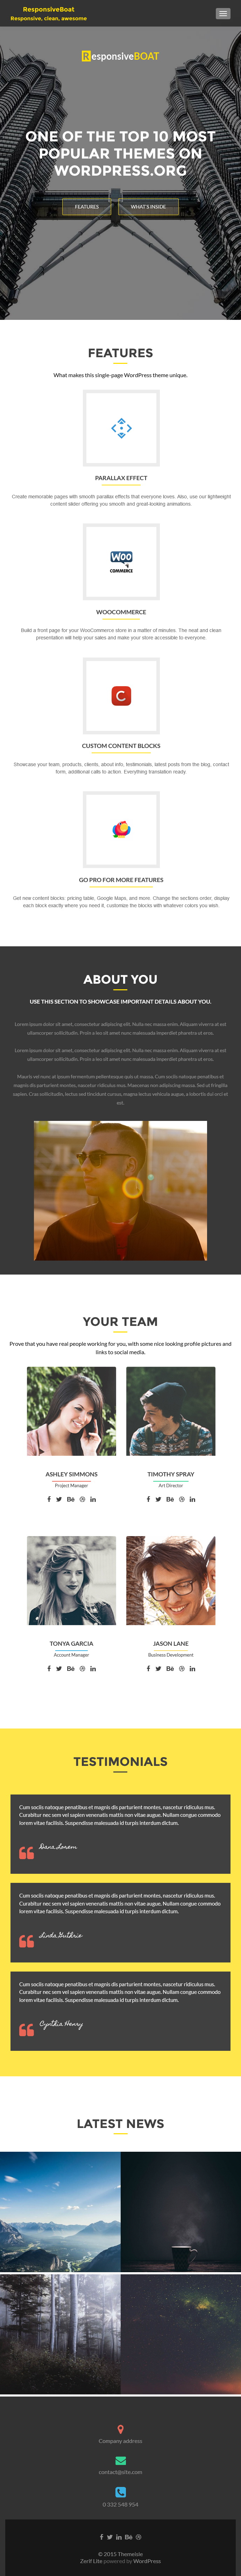
Task: Click the WooCommerce logo icon
Action: tap(121, 562)
